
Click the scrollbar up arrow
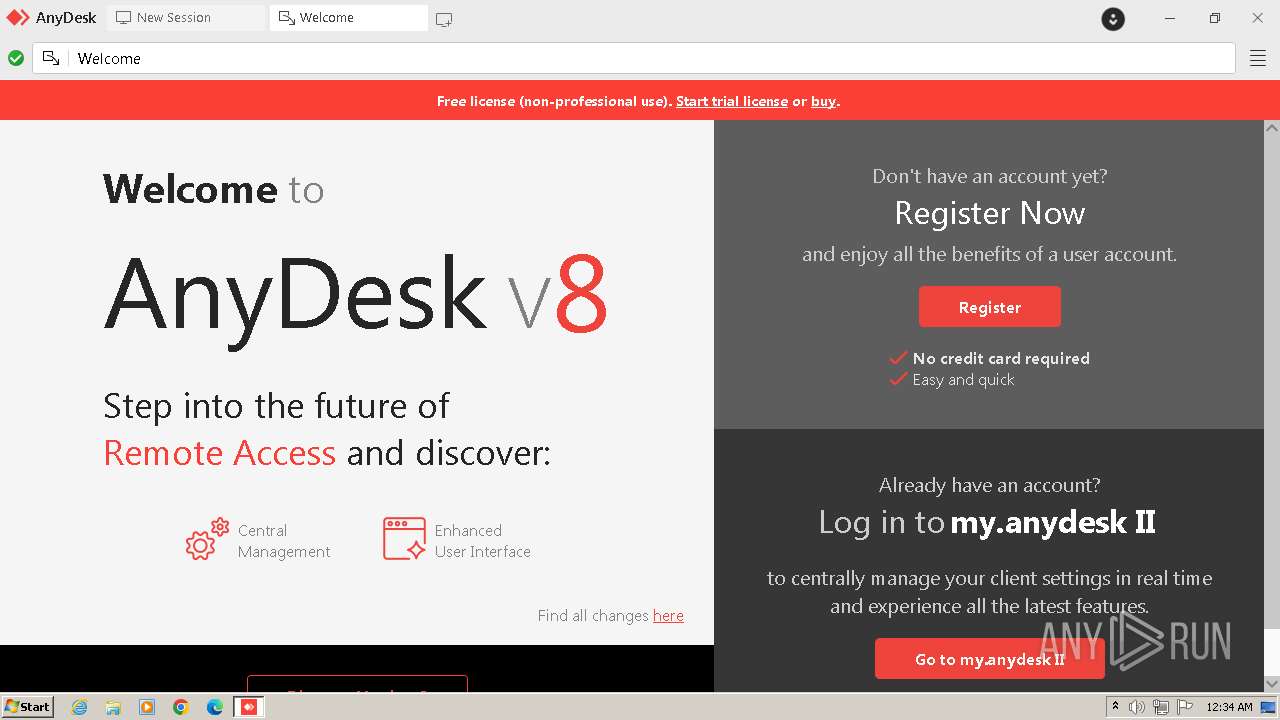click(x=1272, y=128)
